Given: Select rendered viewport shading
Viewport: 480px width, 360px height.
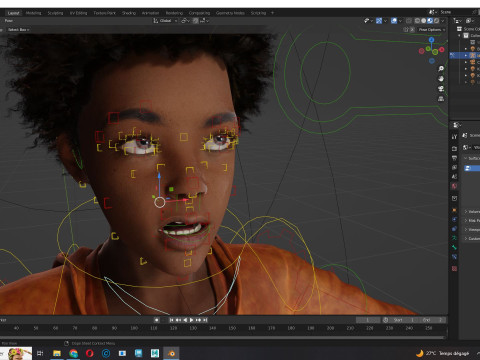Looking at the screenshot, I should (436, 21).
